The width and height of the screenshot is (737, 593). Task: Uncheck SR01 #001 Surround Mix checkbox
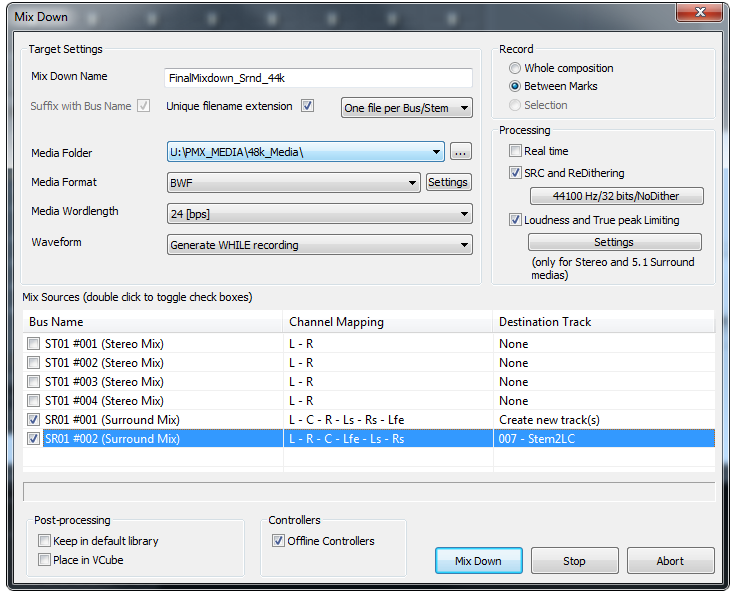coord(33,420)
